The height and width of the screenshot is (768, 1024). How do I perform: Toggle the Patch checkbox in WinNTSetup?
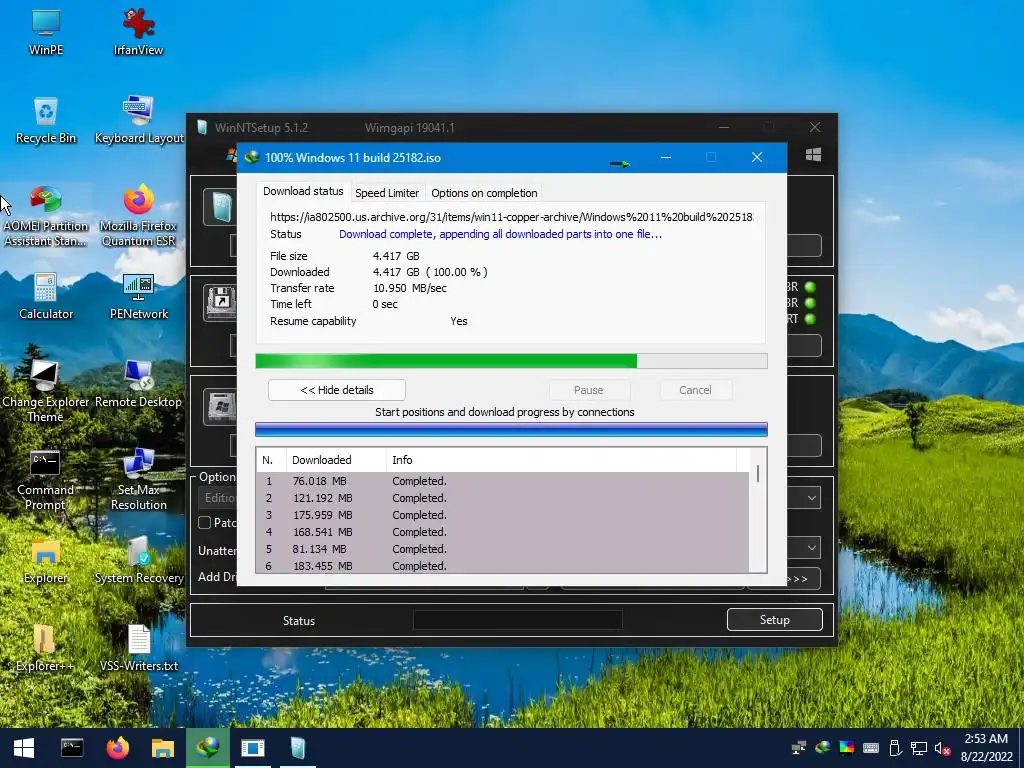click(204, 522)
